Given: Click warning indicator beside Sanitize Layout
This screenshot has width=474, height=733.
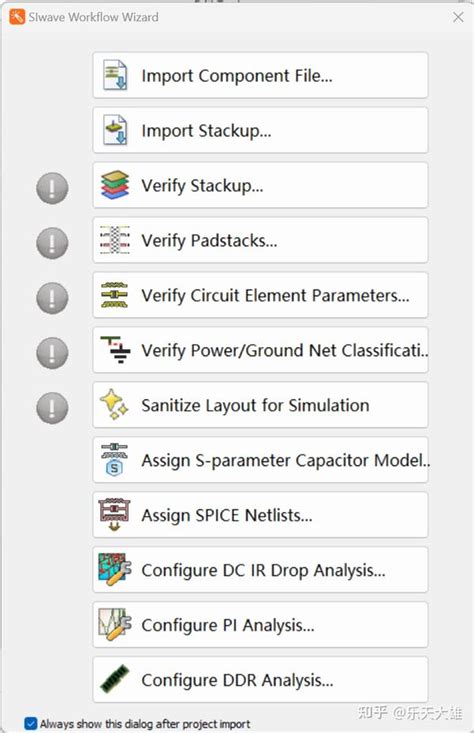Looking at the screenshot, I should (52, 408).
